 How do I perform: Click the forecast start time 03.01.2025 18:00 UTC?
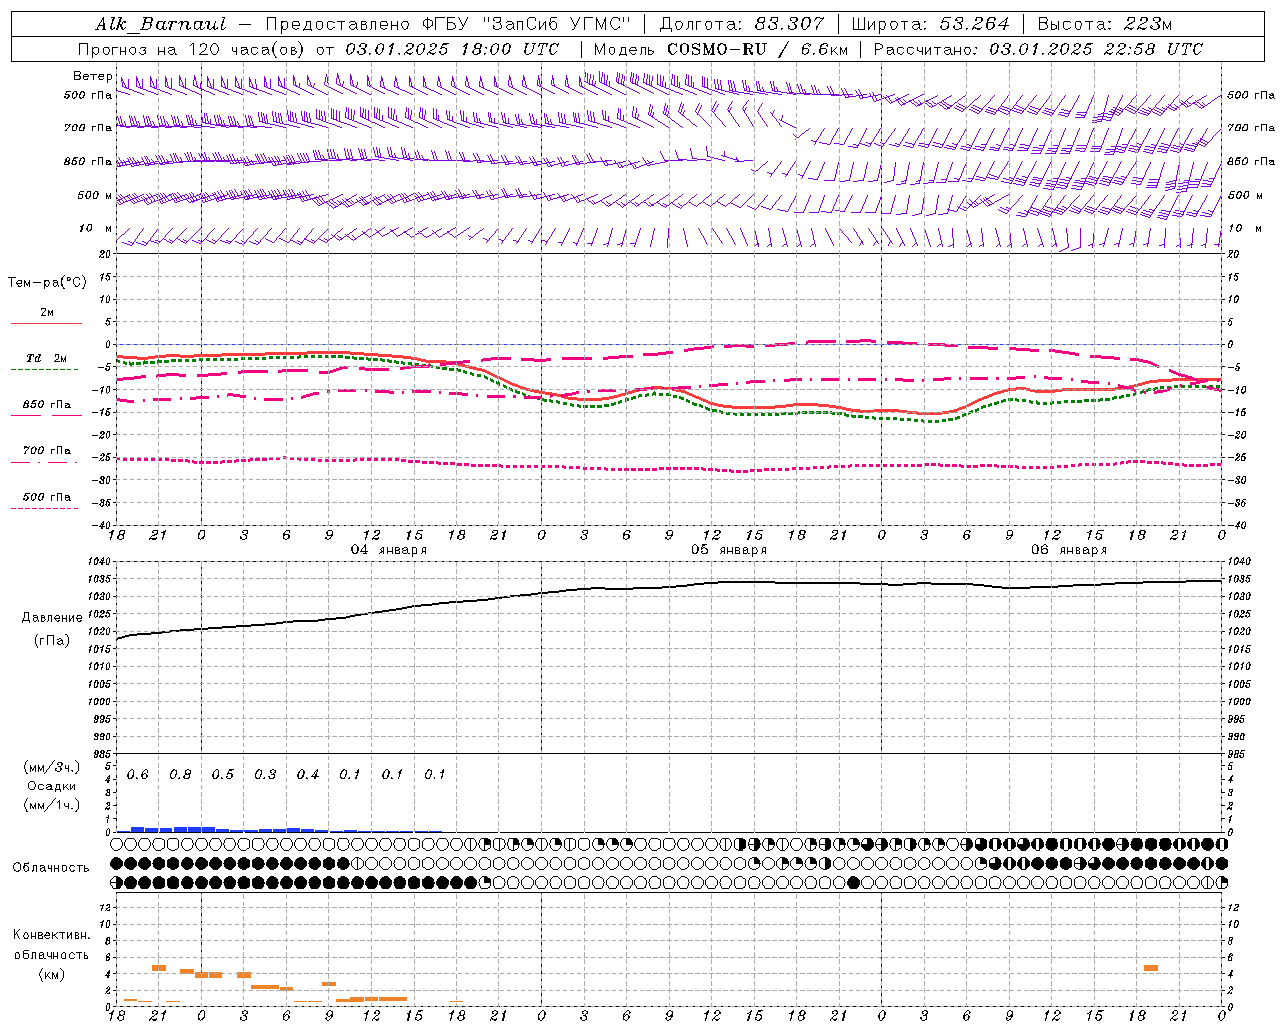pos(452,49)
